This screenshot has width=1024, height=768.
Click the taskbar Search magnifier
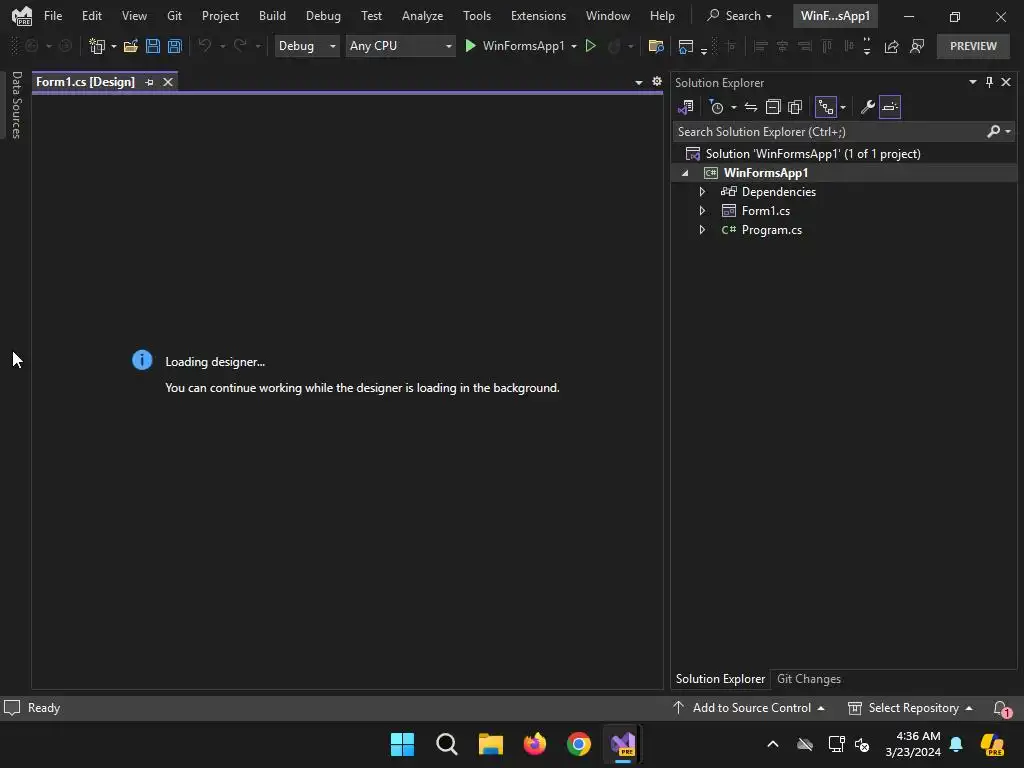pos(447,744)
